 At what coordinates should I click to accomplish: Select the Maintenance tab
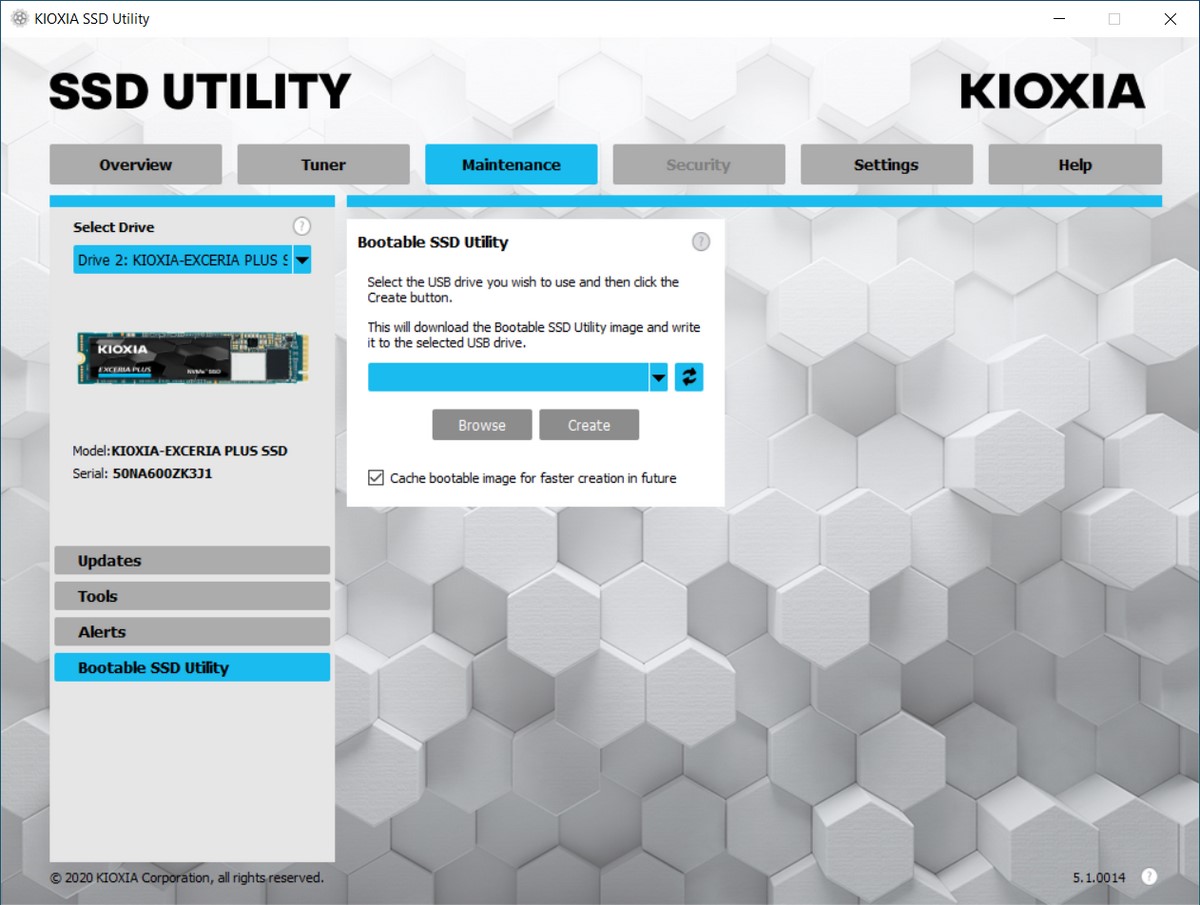coord(511,165)
